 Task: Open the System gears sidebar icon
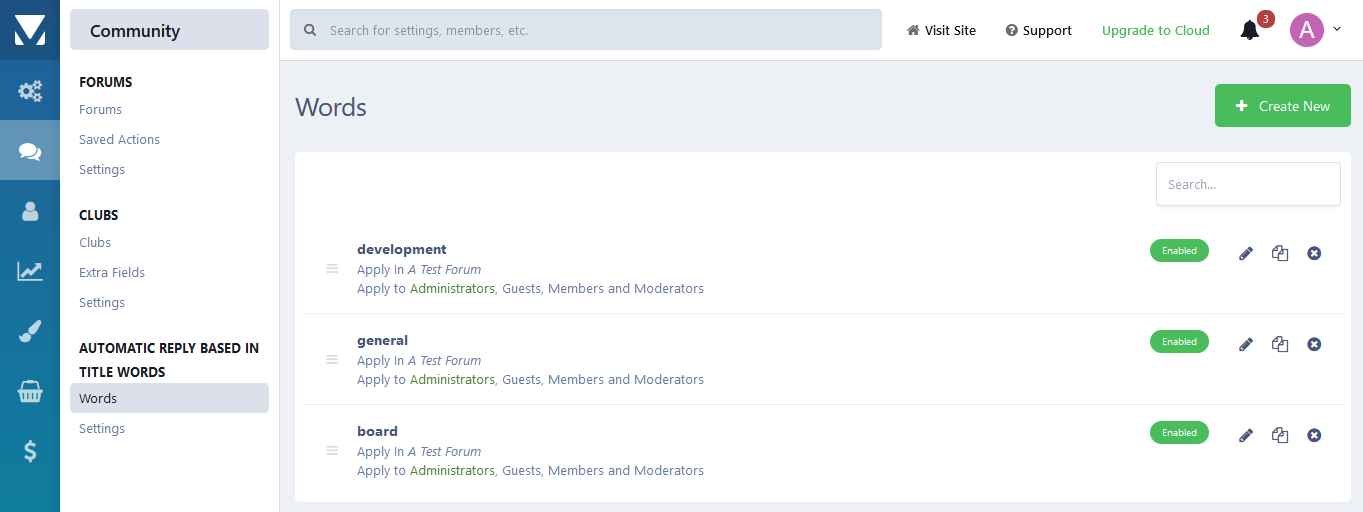point(30,92)
